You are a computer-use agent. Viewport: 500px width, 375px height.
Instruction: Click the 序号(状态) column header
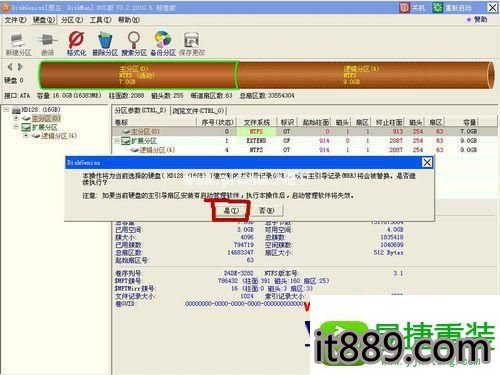tap(217, 122)
